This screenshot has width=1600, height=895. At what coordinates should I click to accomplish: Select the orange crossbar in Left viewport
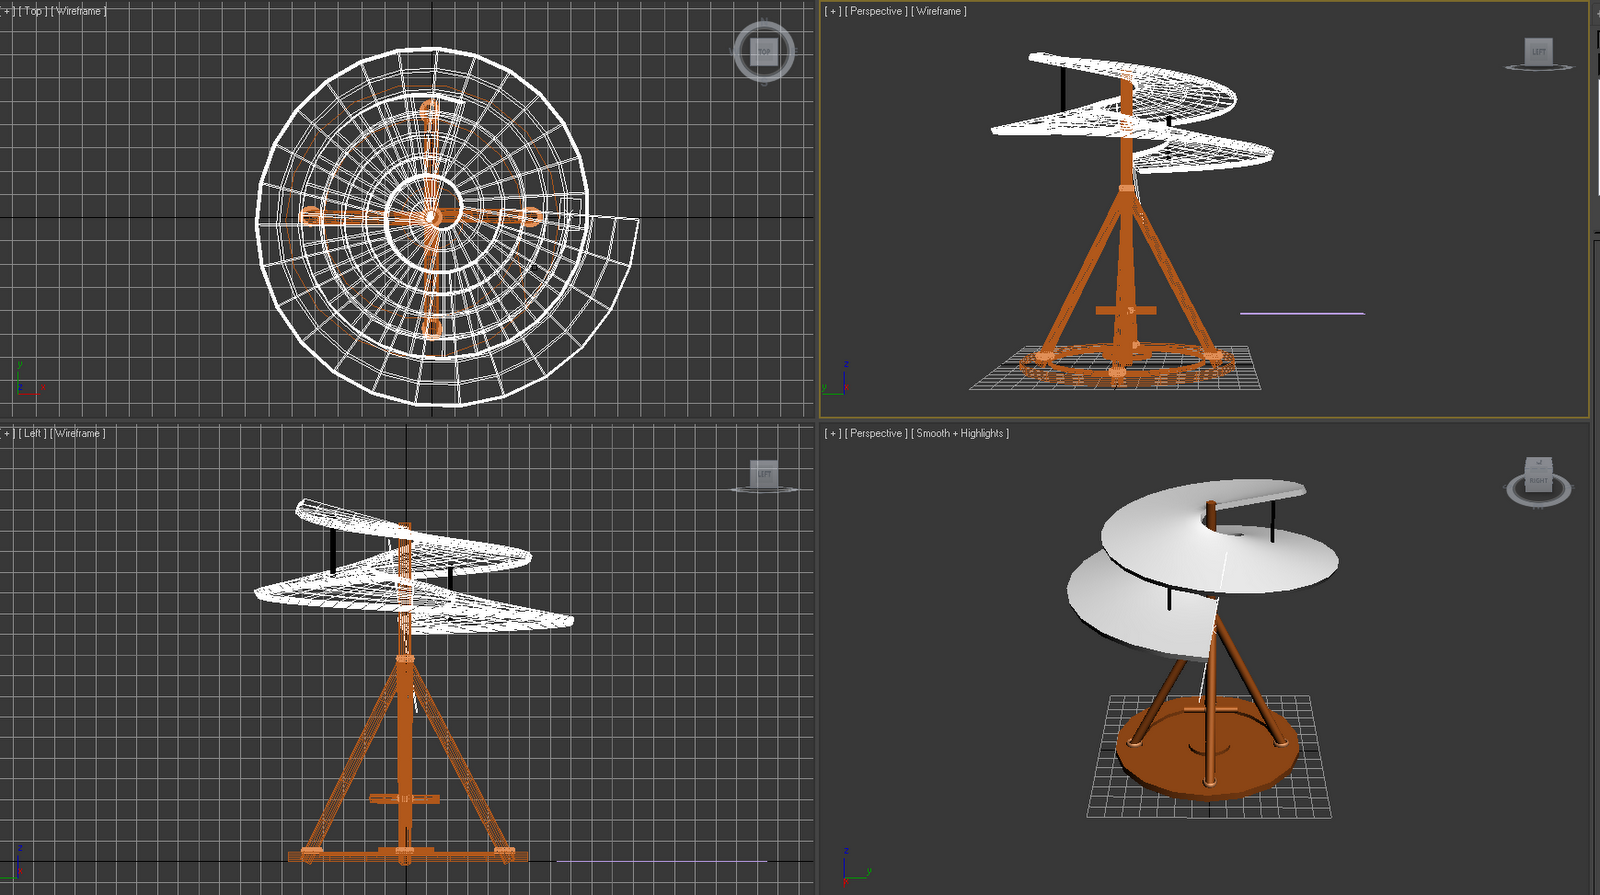(404, 798)
